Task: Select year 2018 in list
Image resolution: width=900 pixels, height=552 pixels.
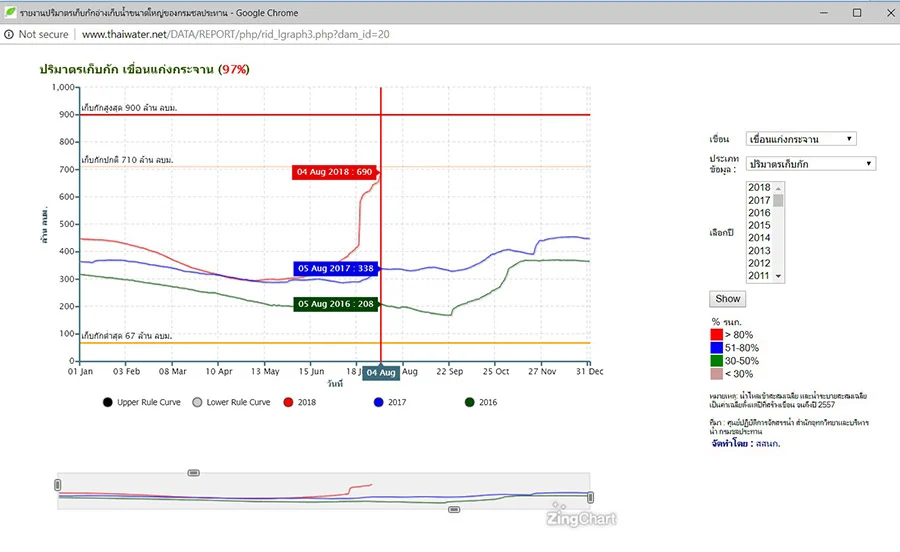Action: point(759,188)
